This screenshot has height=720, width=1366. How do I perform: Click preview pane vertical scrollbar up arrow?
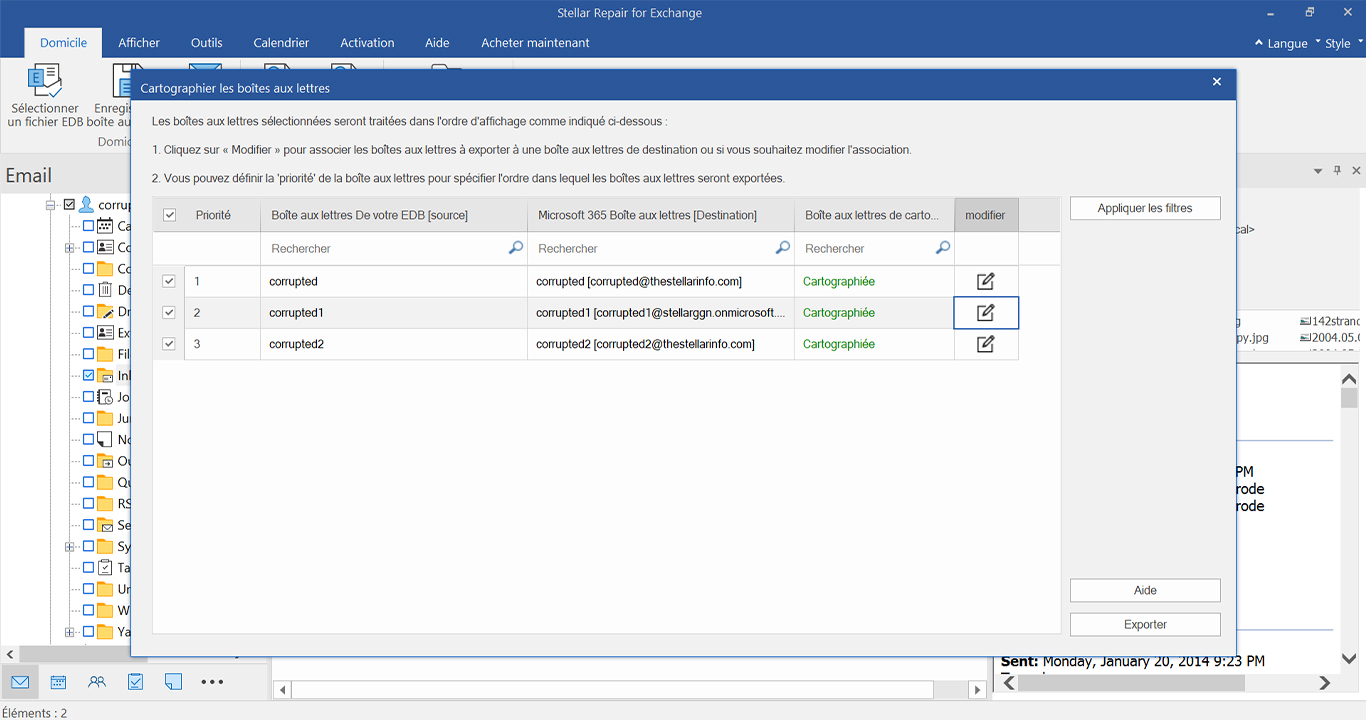tap(1349, 379)
